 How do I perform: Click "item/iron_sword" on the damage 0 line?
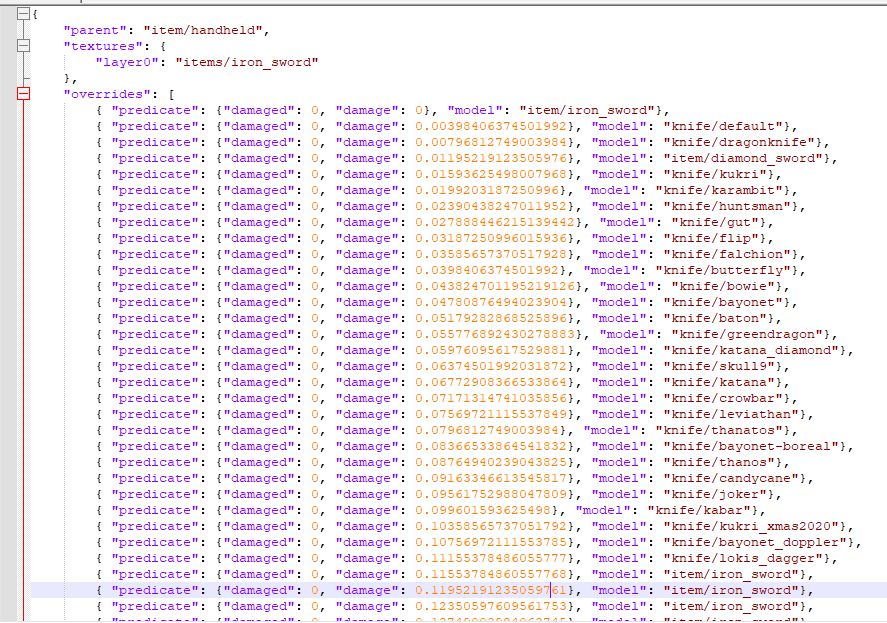(x=587, y=110)
